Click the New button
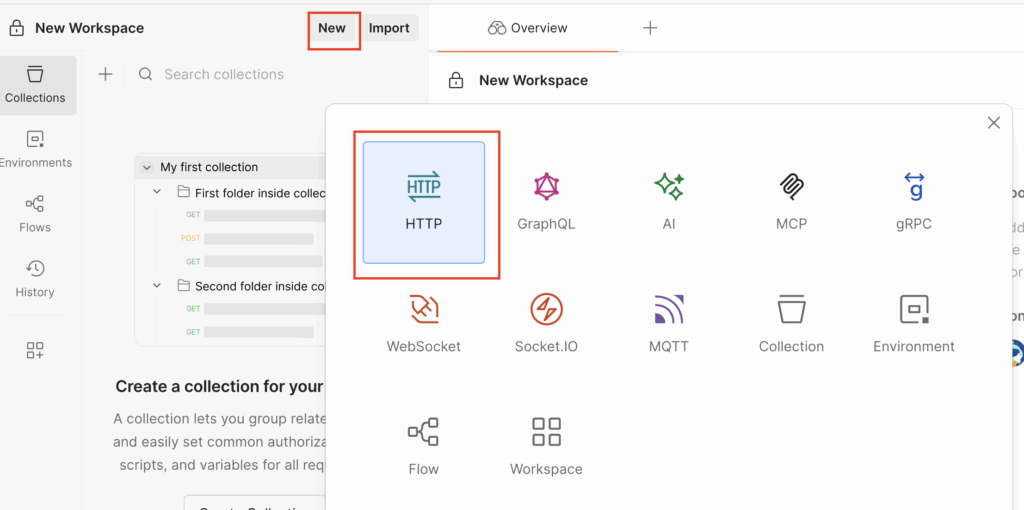Screen dimensions: 1024x510 tap(332, 28)
